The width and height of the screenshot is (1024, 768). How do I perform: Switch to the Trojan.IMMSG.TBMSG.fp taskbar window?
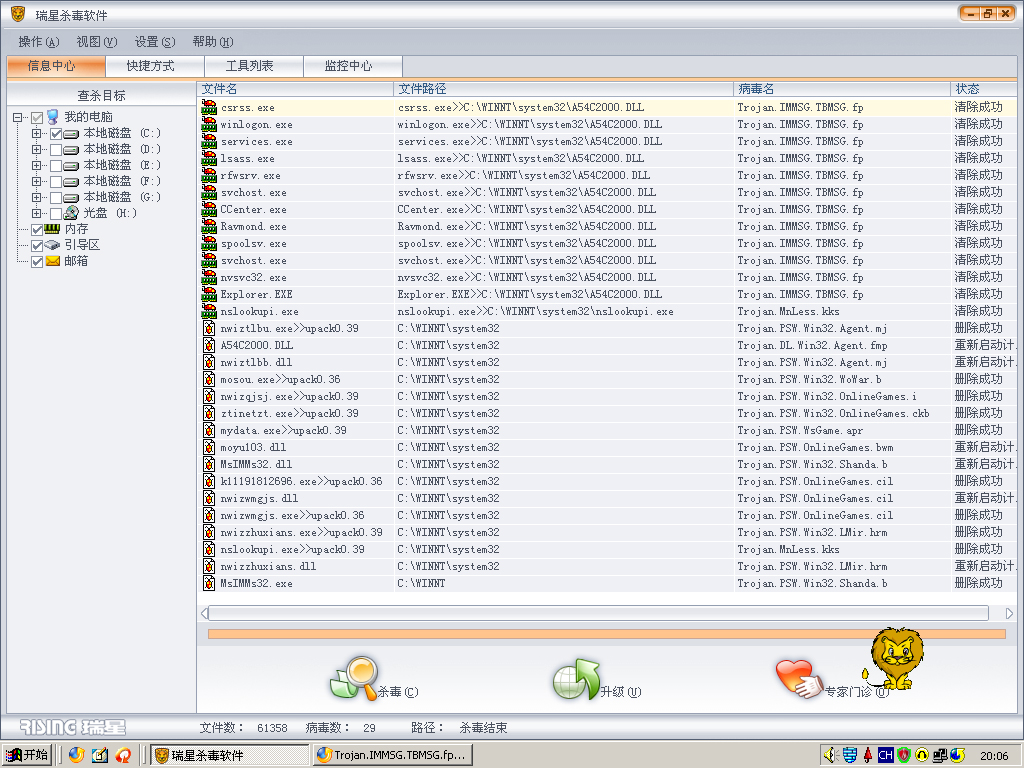[392, 755]
